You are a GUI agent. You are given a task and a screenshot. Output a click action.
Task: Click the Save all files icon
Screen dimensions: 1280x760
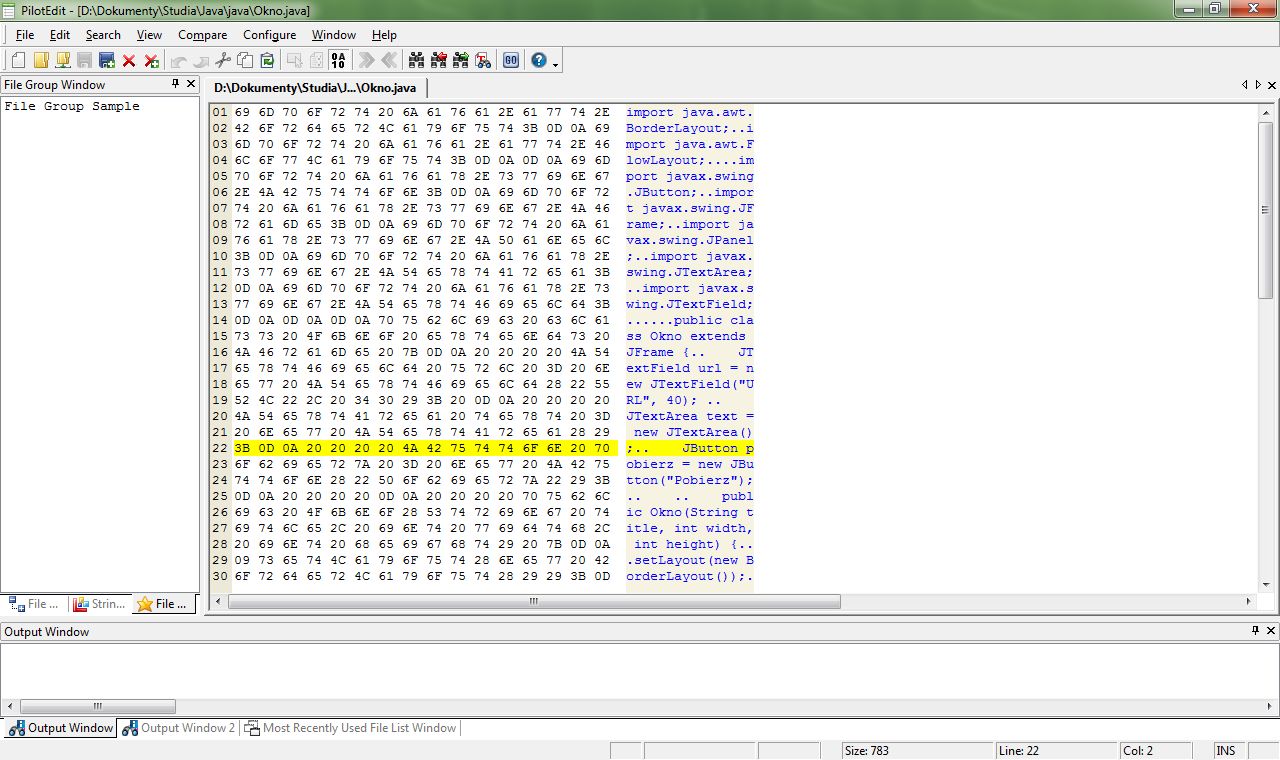click(x=107, y=61)
